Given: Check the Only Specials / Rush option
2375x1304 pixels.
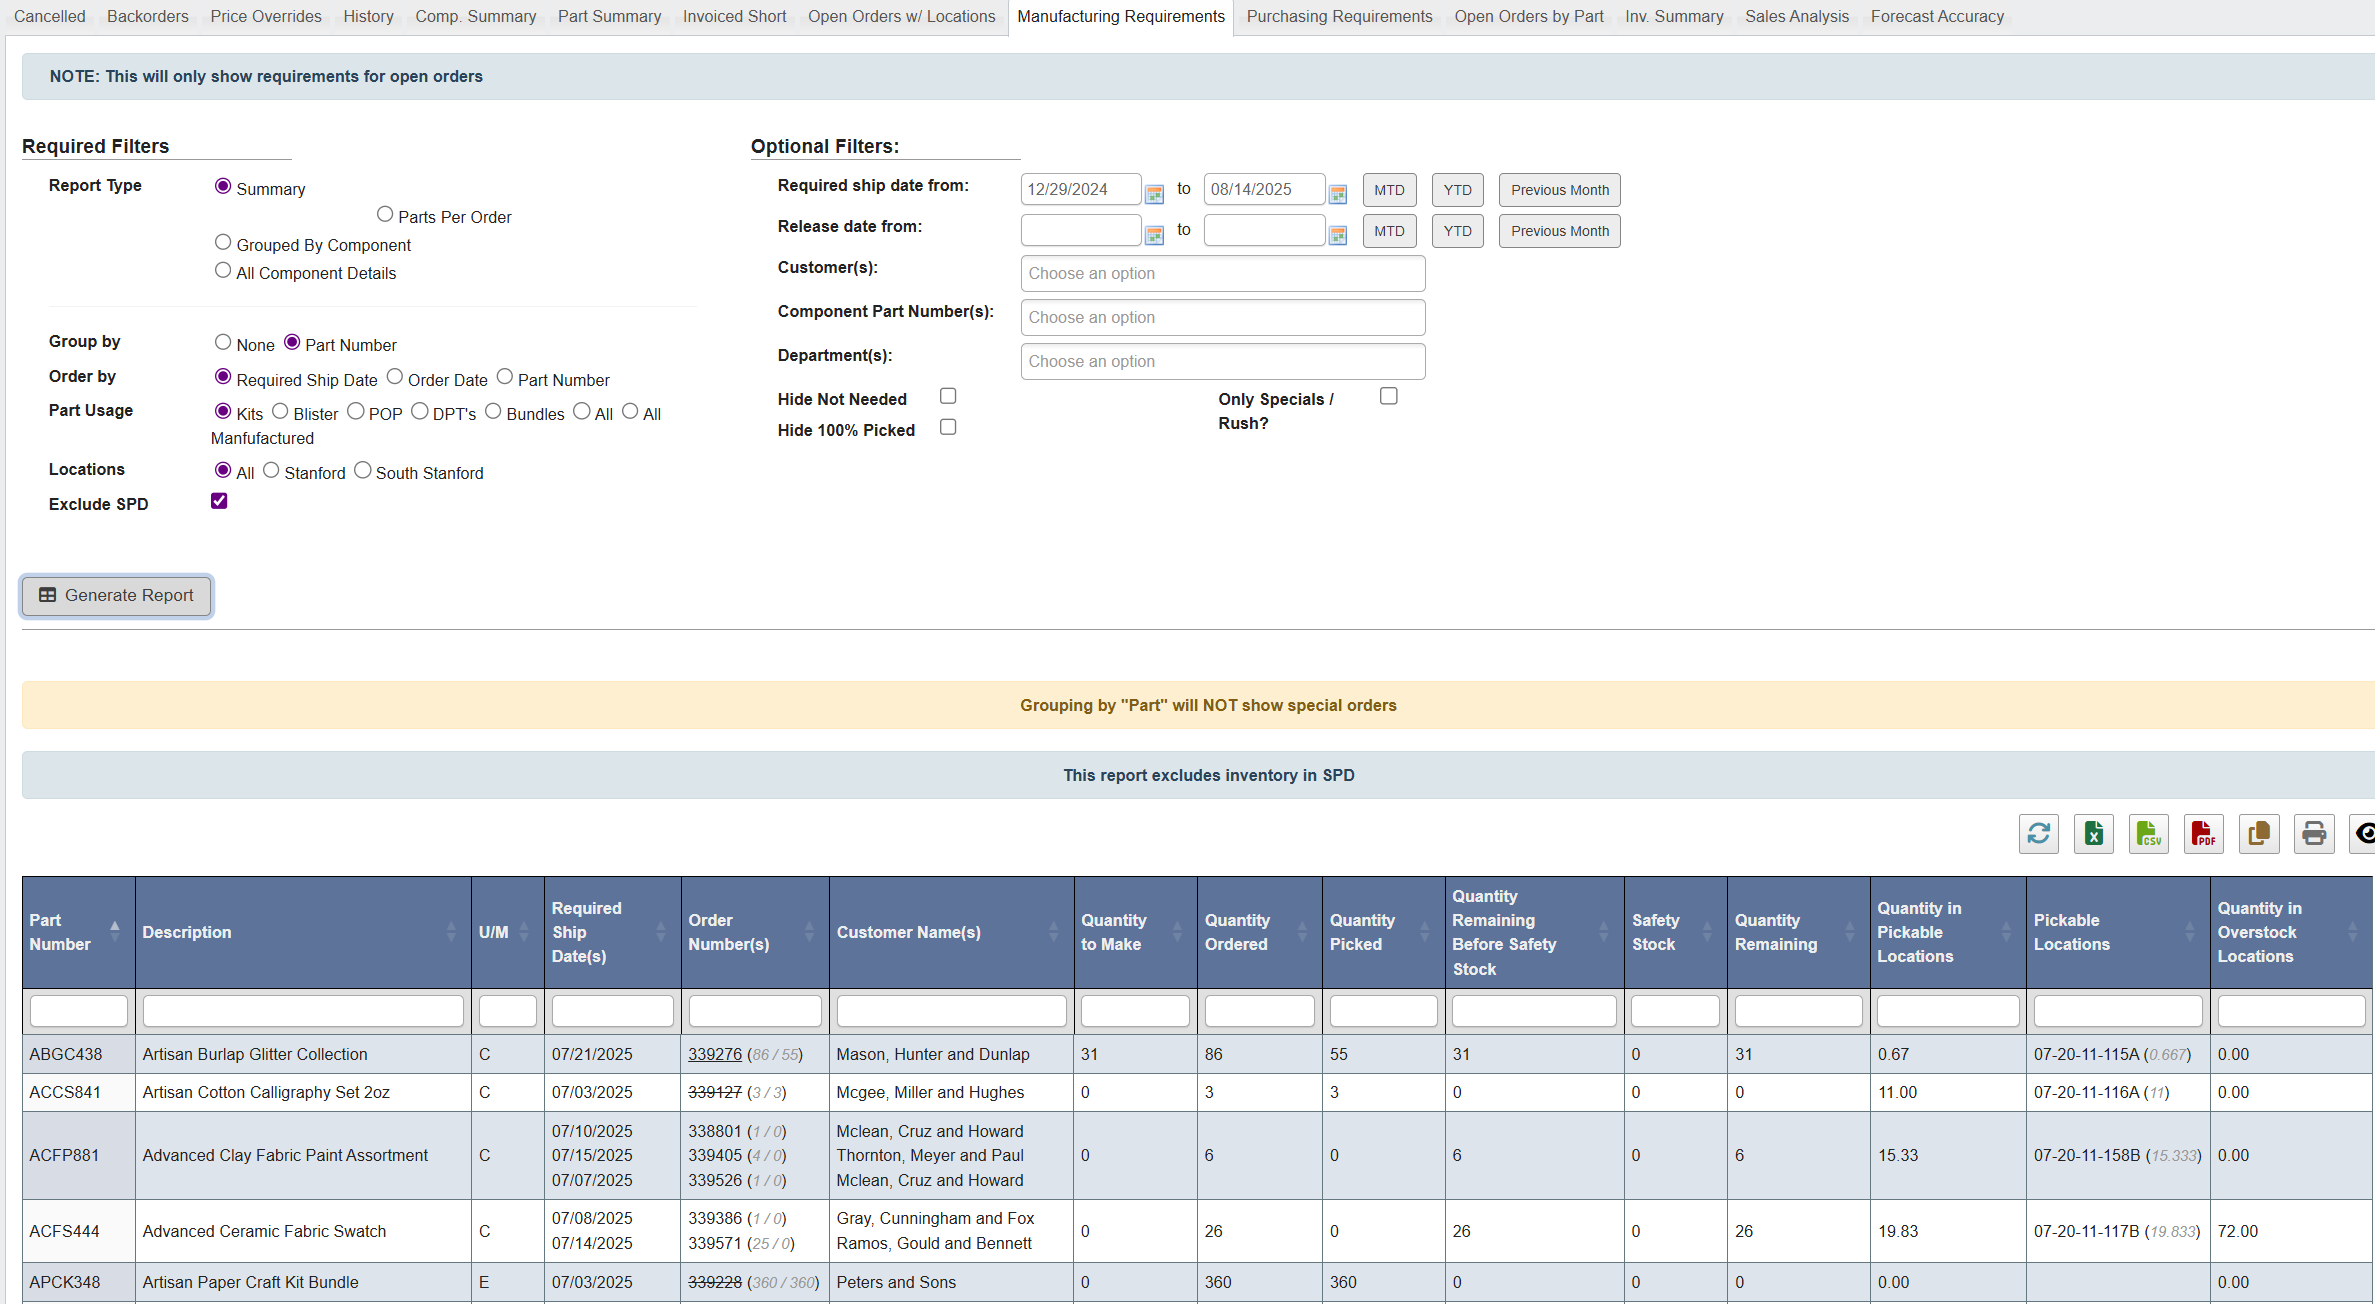Looking at the screenshot, I should [x=1388, y=396].
